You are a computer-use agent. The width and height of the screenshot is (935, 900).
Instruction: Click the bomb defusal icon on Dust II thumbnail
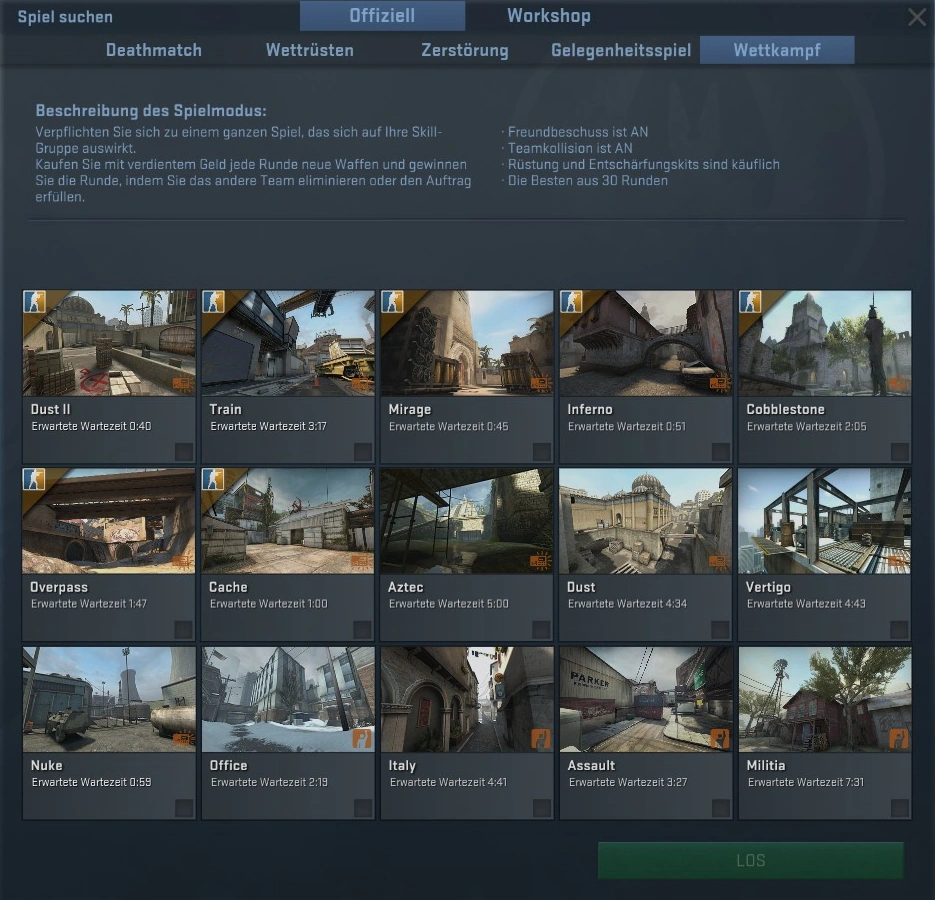(183, 383)
